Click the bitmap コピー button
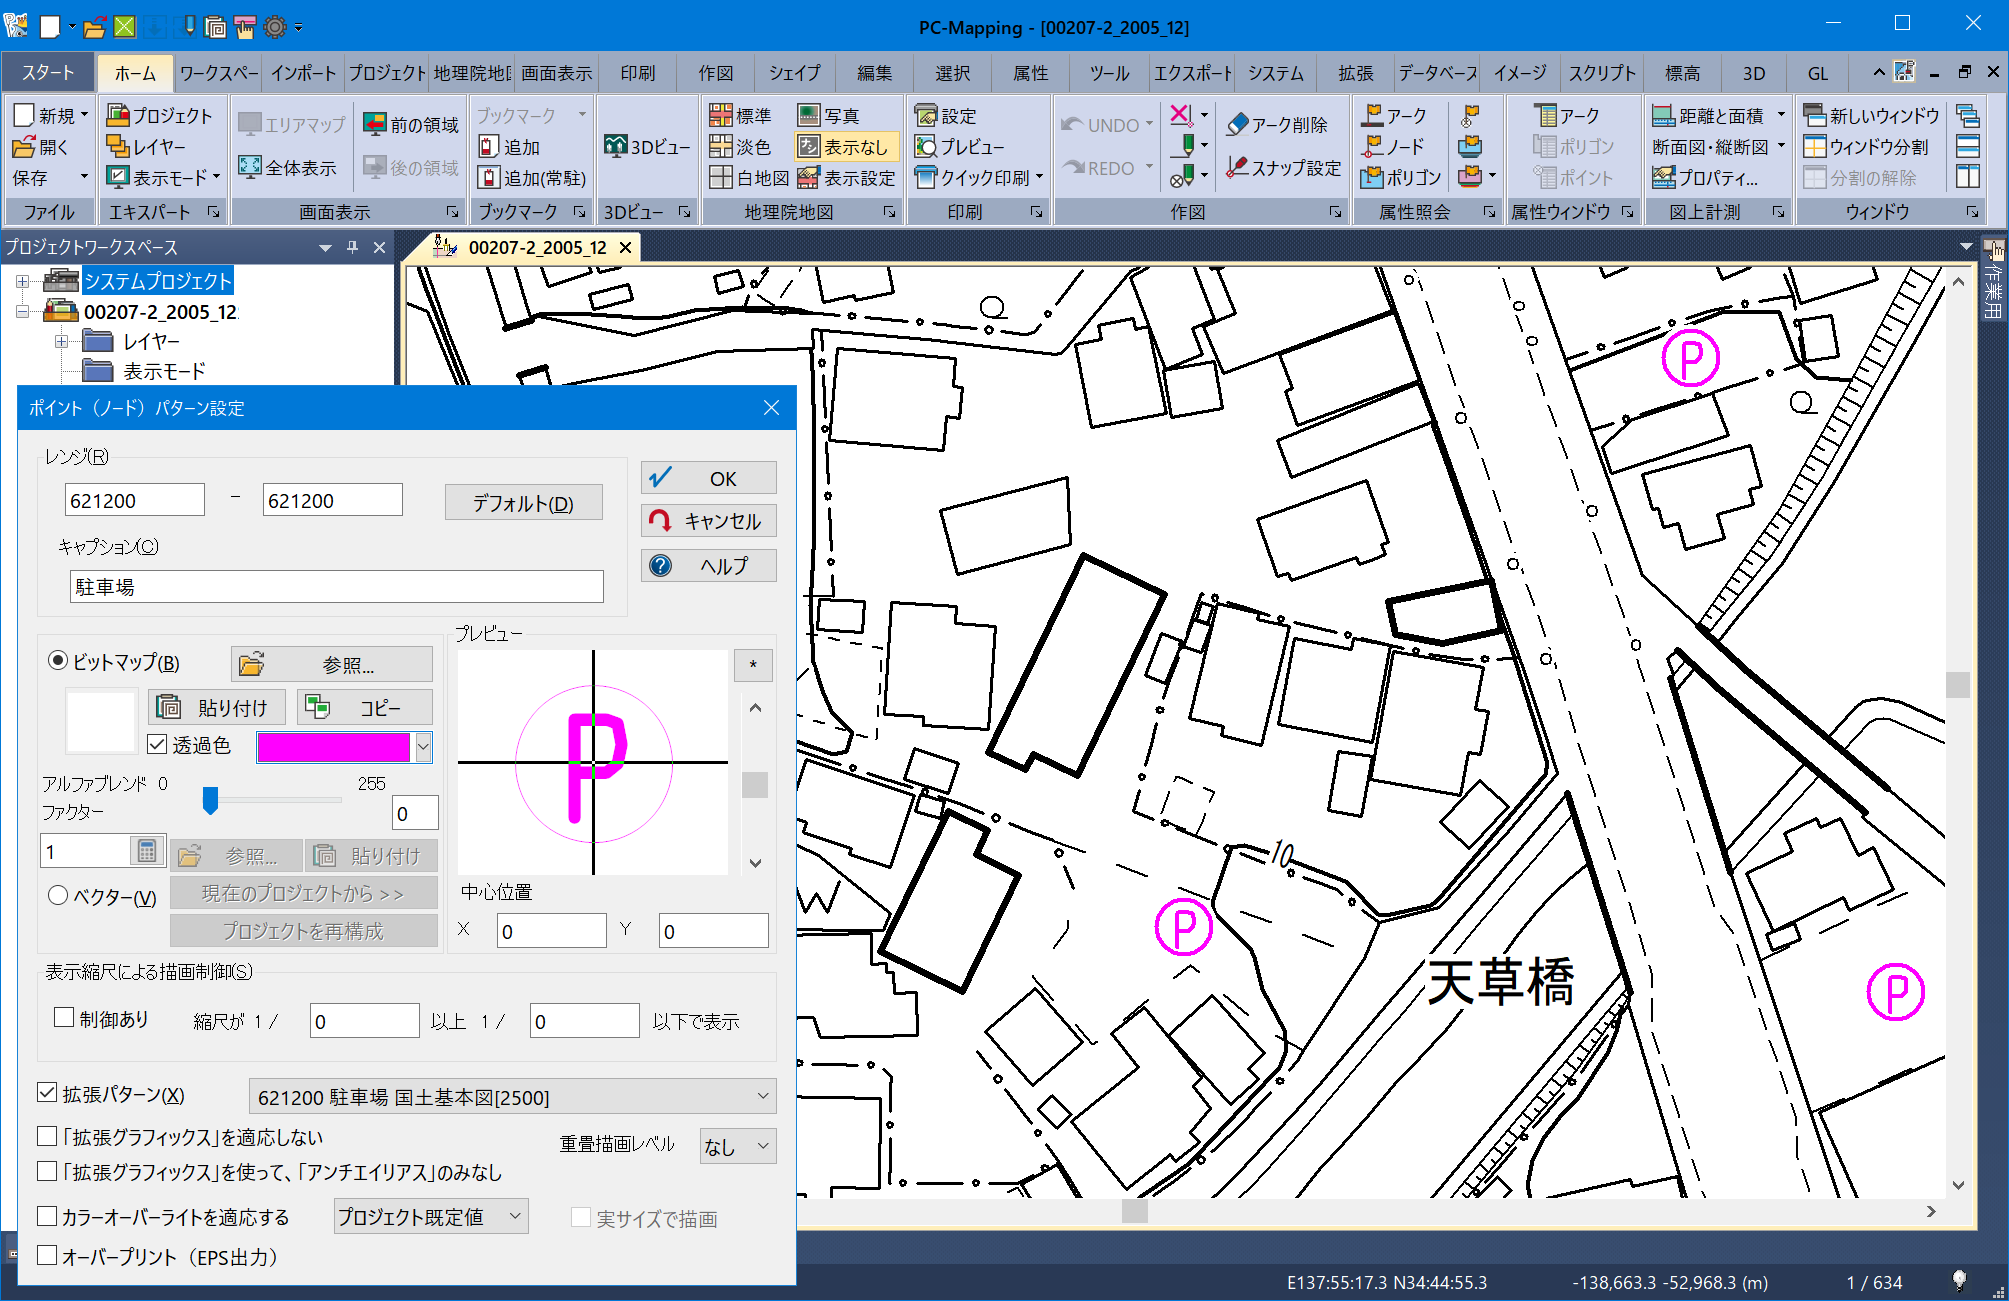 pos(365,707)
